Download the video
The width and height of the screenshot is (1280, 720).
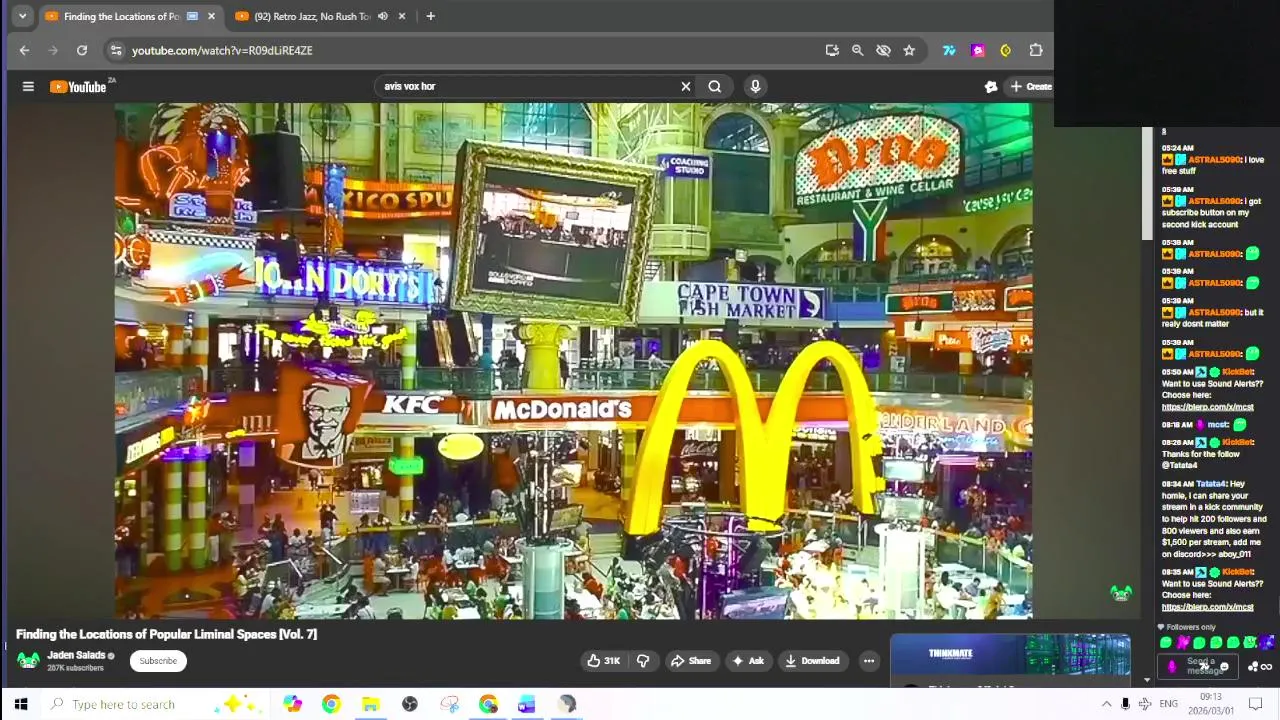click(812, 660)
